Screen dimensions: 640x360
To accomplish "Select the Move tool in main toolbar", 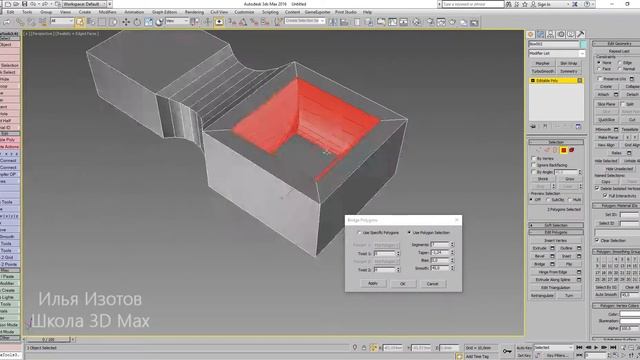I will click(126, 22).
